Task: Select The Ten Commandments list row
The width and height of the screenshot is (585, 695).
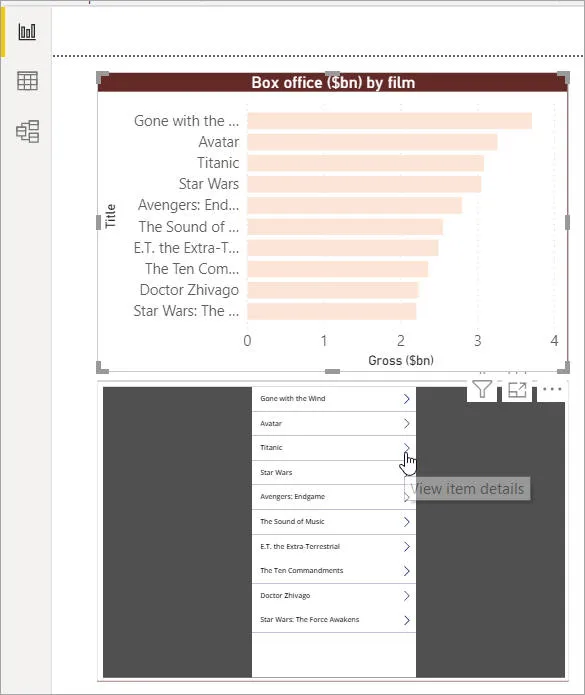Action: tap(334, 571)
